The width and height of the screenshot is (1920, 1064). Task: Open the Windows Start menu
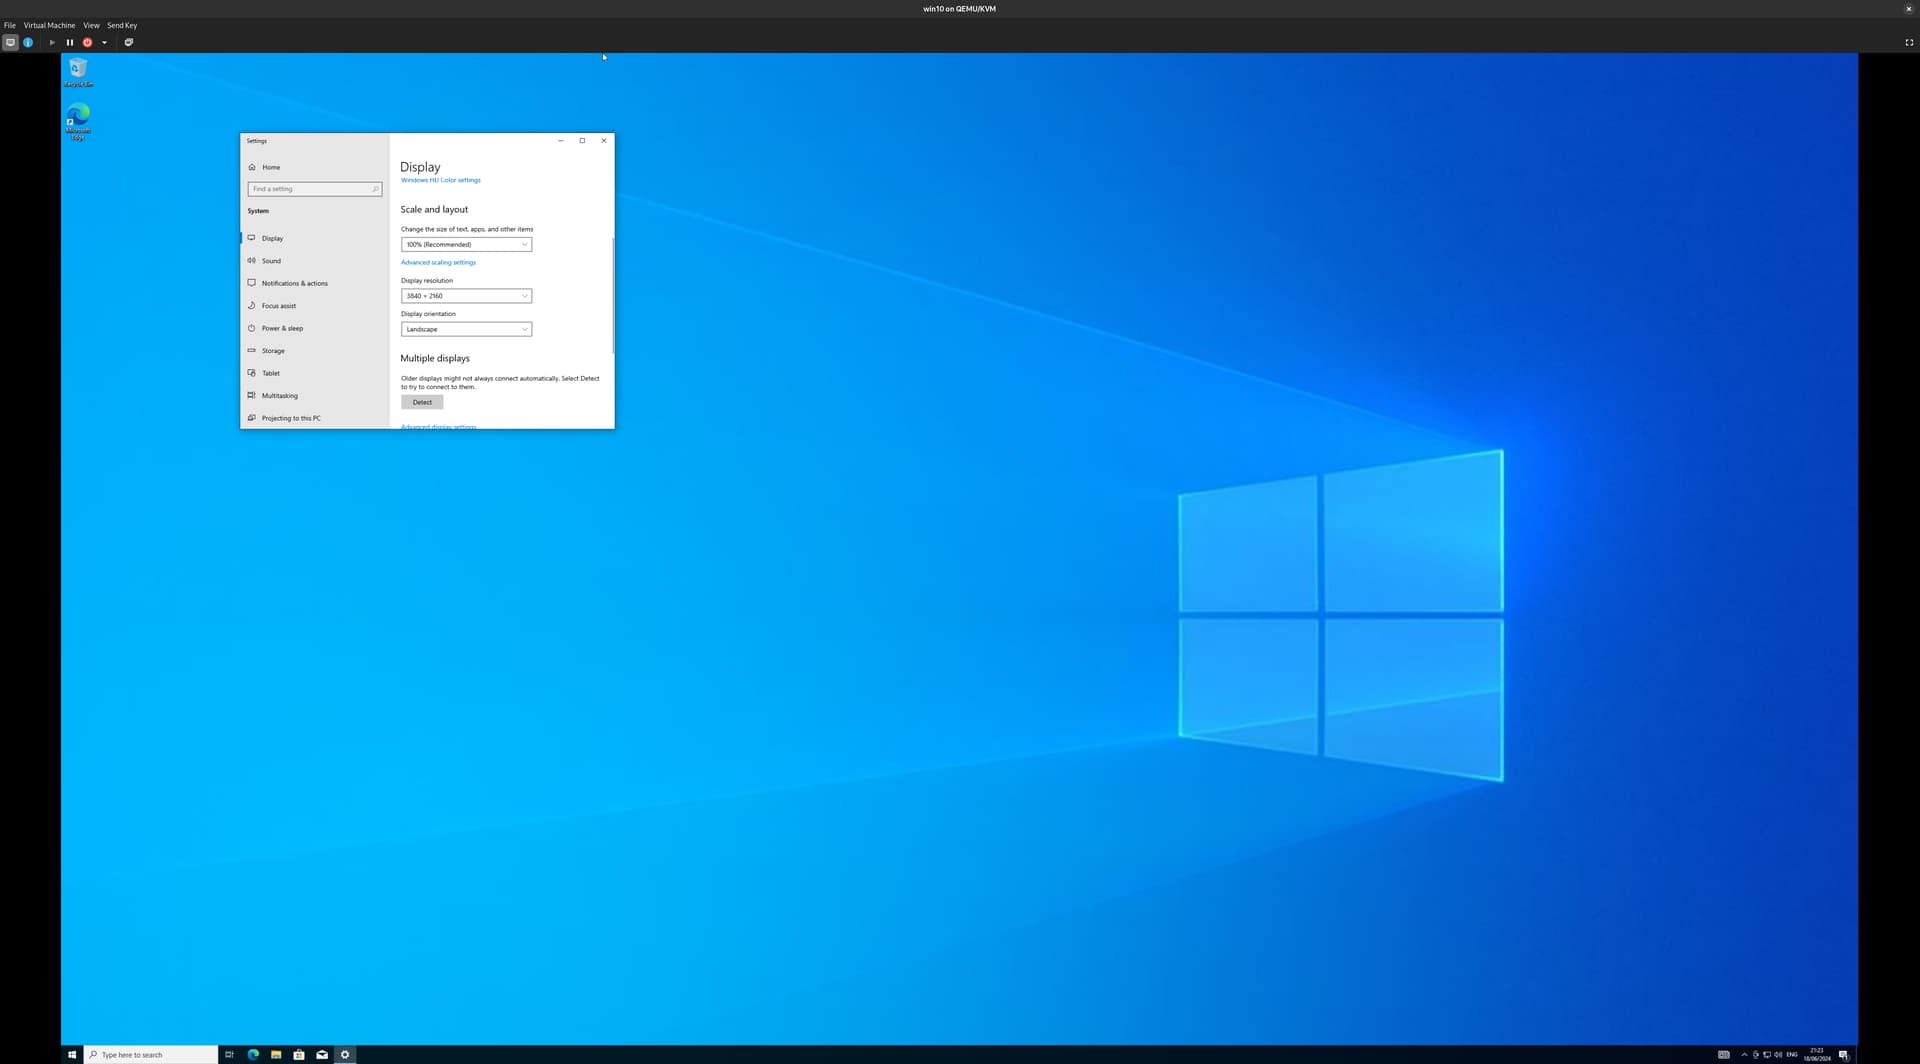(72, 1054)
